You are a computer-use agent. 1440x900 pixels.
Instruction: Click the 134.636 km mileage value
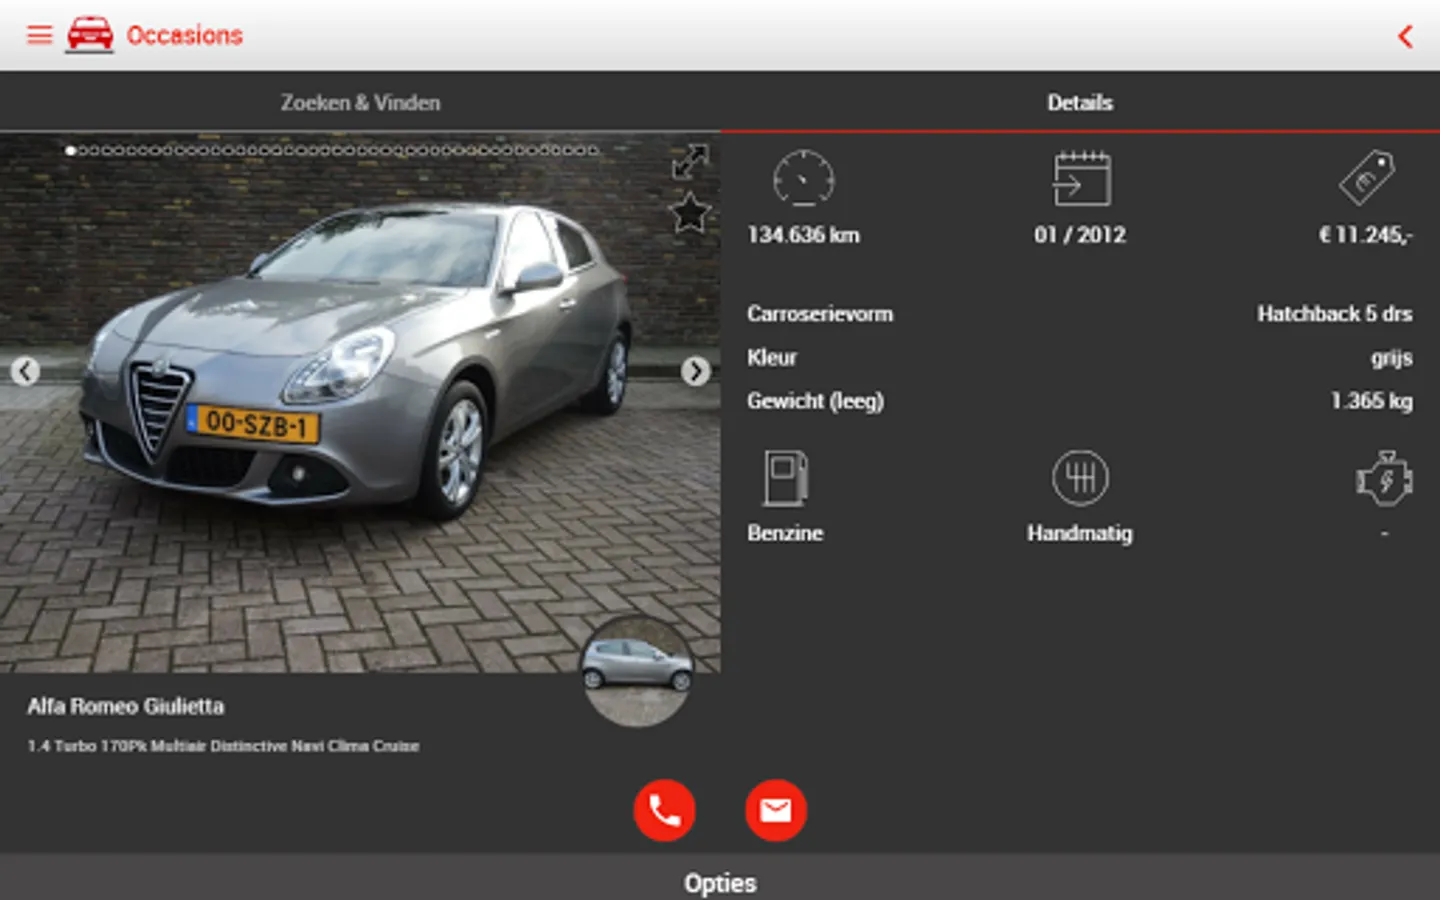click(804, 235)
